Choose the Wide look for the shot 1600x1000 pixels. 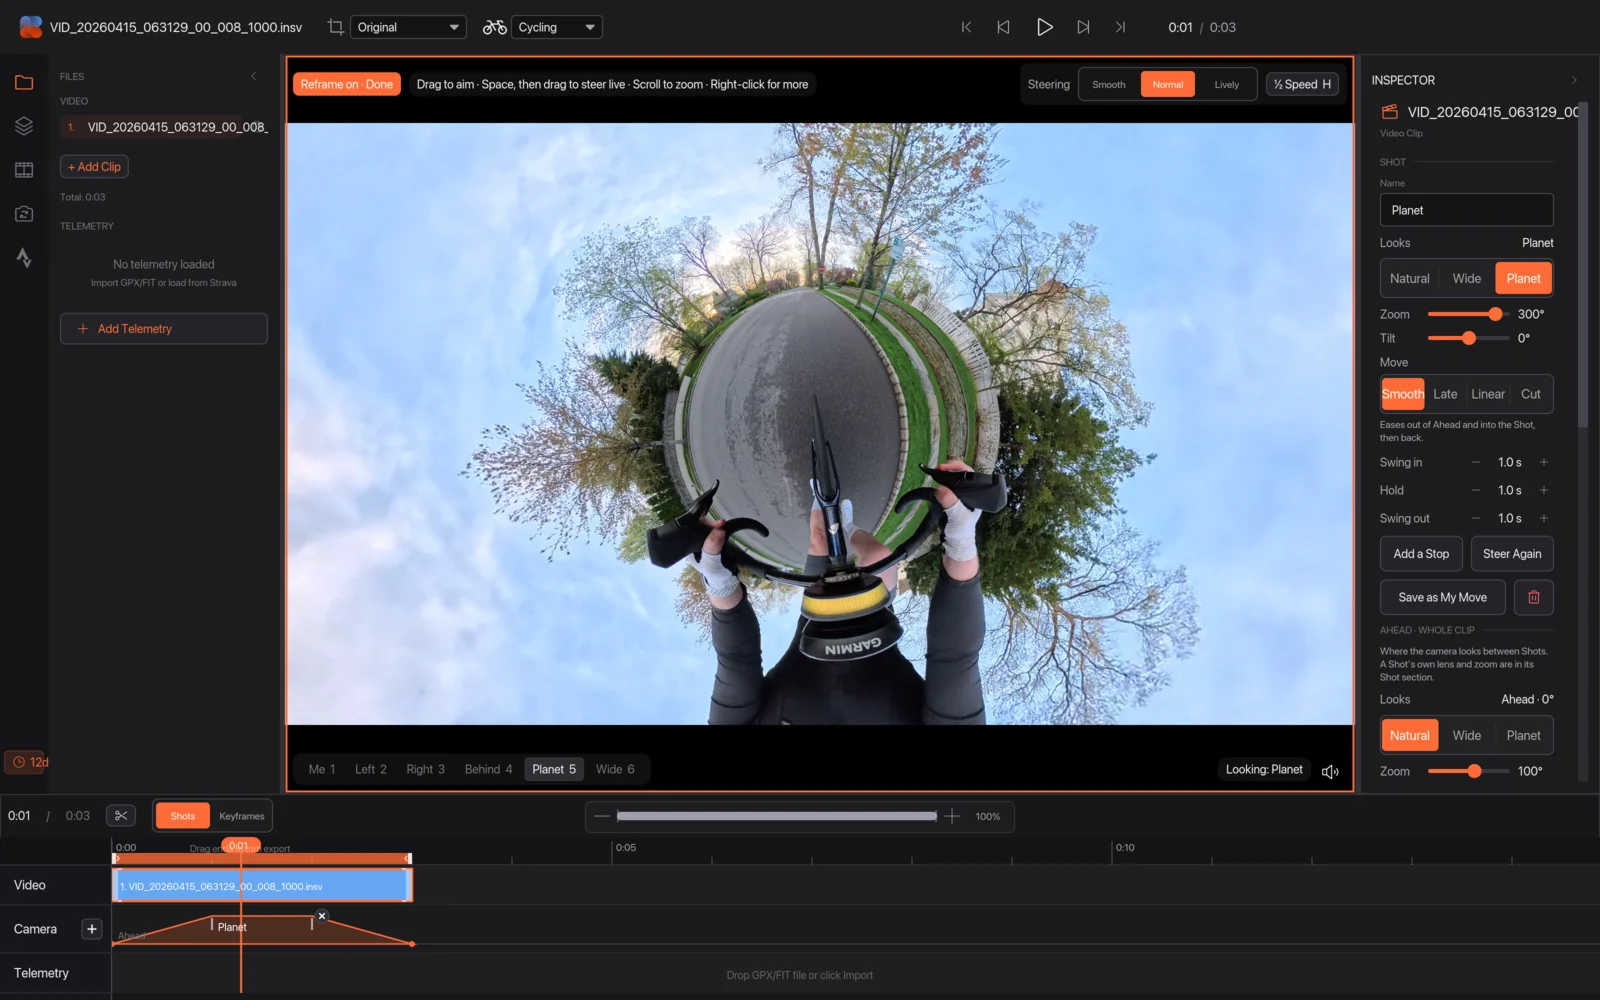click(1467, 278)
